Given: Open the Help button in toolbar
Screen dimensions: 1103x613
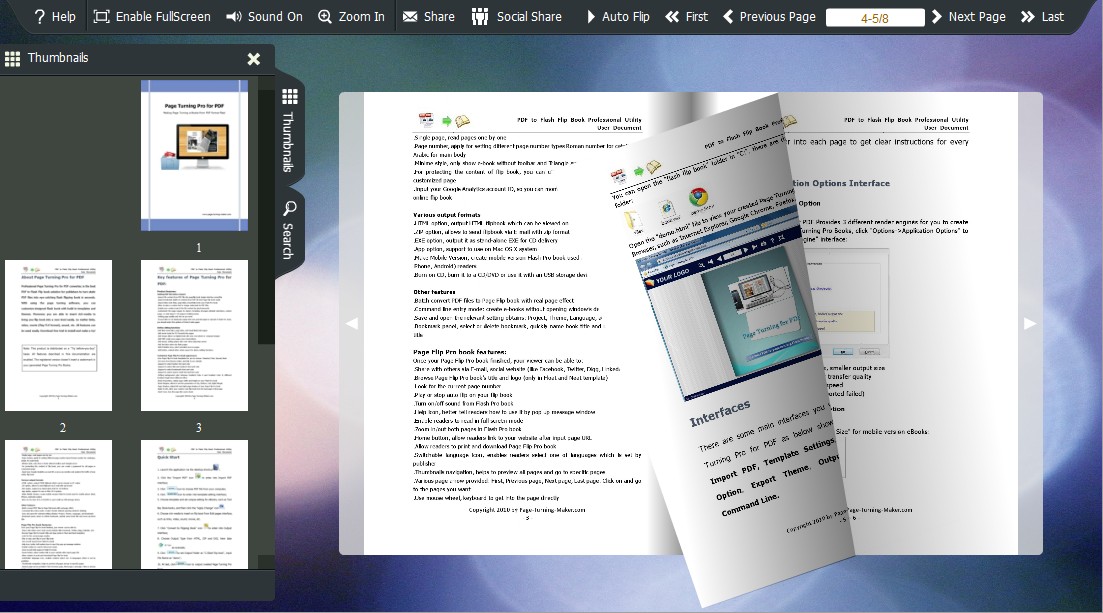Looking at the screenshot, I should [x=54, y=16].
